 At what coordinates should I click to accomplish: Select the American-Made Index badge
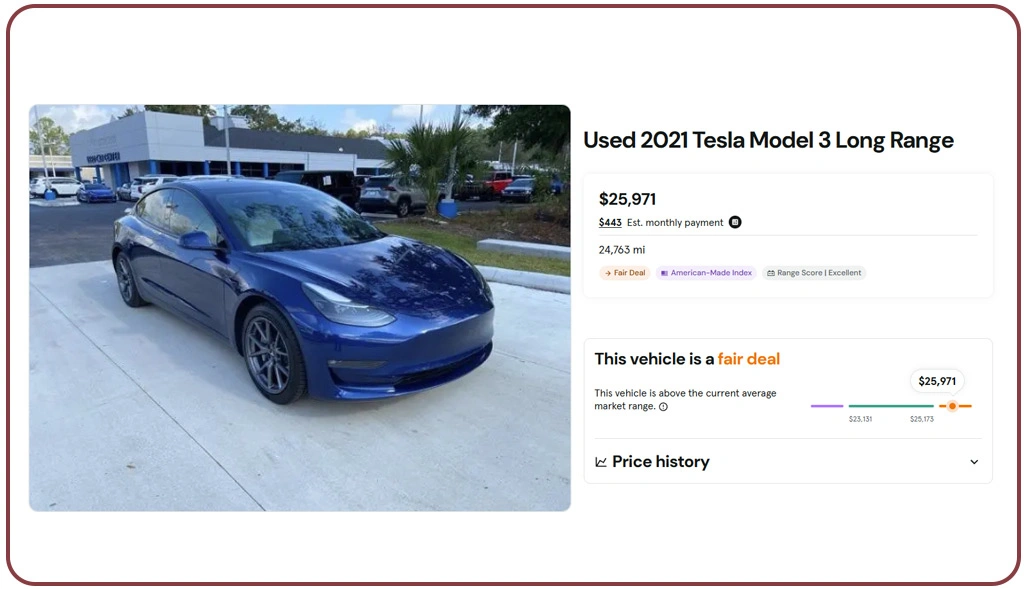[706, 273]
